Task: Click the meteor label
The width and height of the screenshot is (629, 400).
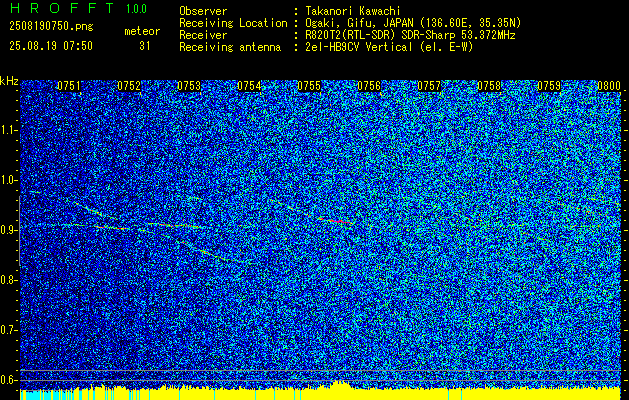Action: click(142, 31)
